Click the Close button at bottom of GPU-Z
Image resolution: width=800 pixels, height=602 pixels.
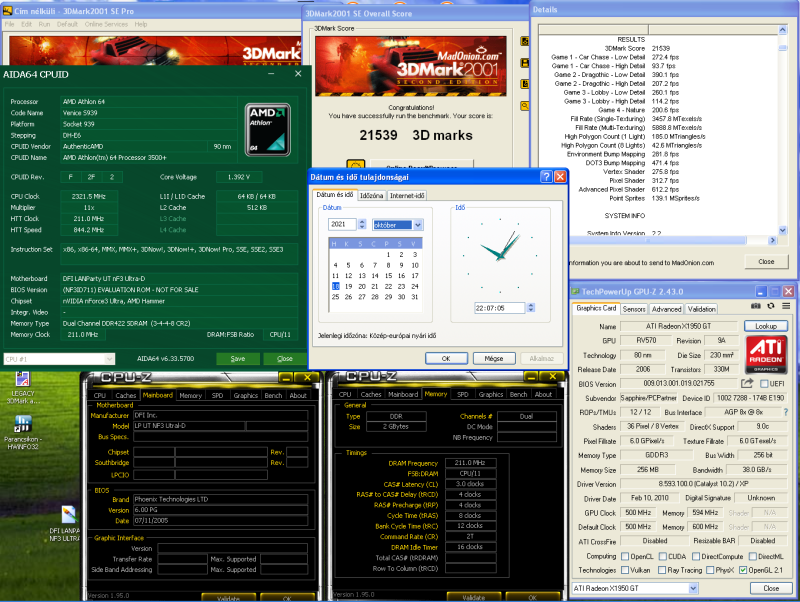coord(771,588)
